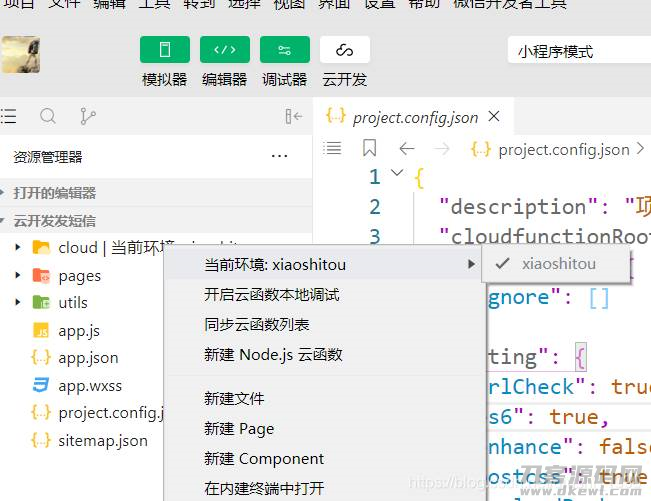Click the "description" key in the code
651x501 pixels.
click(519, 207)
